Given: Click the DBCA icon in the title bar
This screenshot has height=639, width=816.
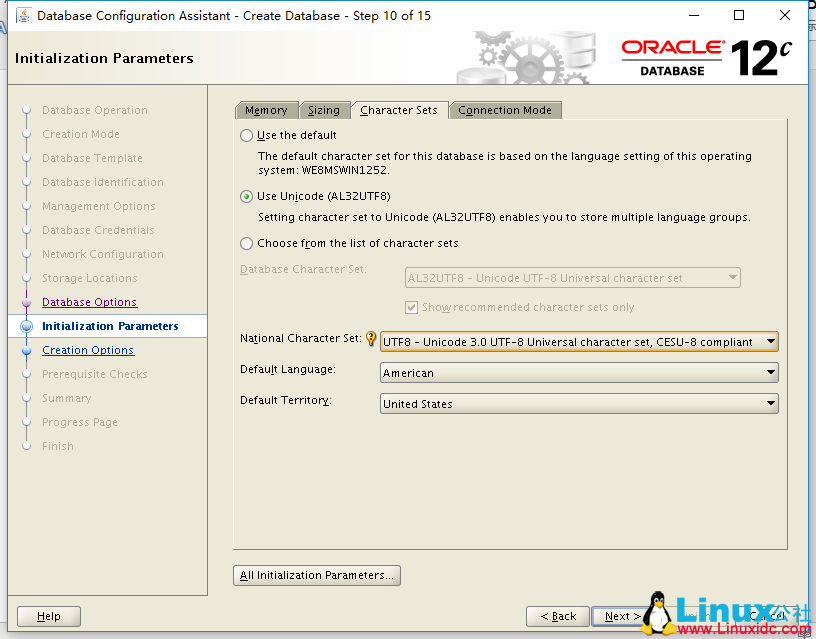Looking at the screenshot, I should (x=24, y=15).
